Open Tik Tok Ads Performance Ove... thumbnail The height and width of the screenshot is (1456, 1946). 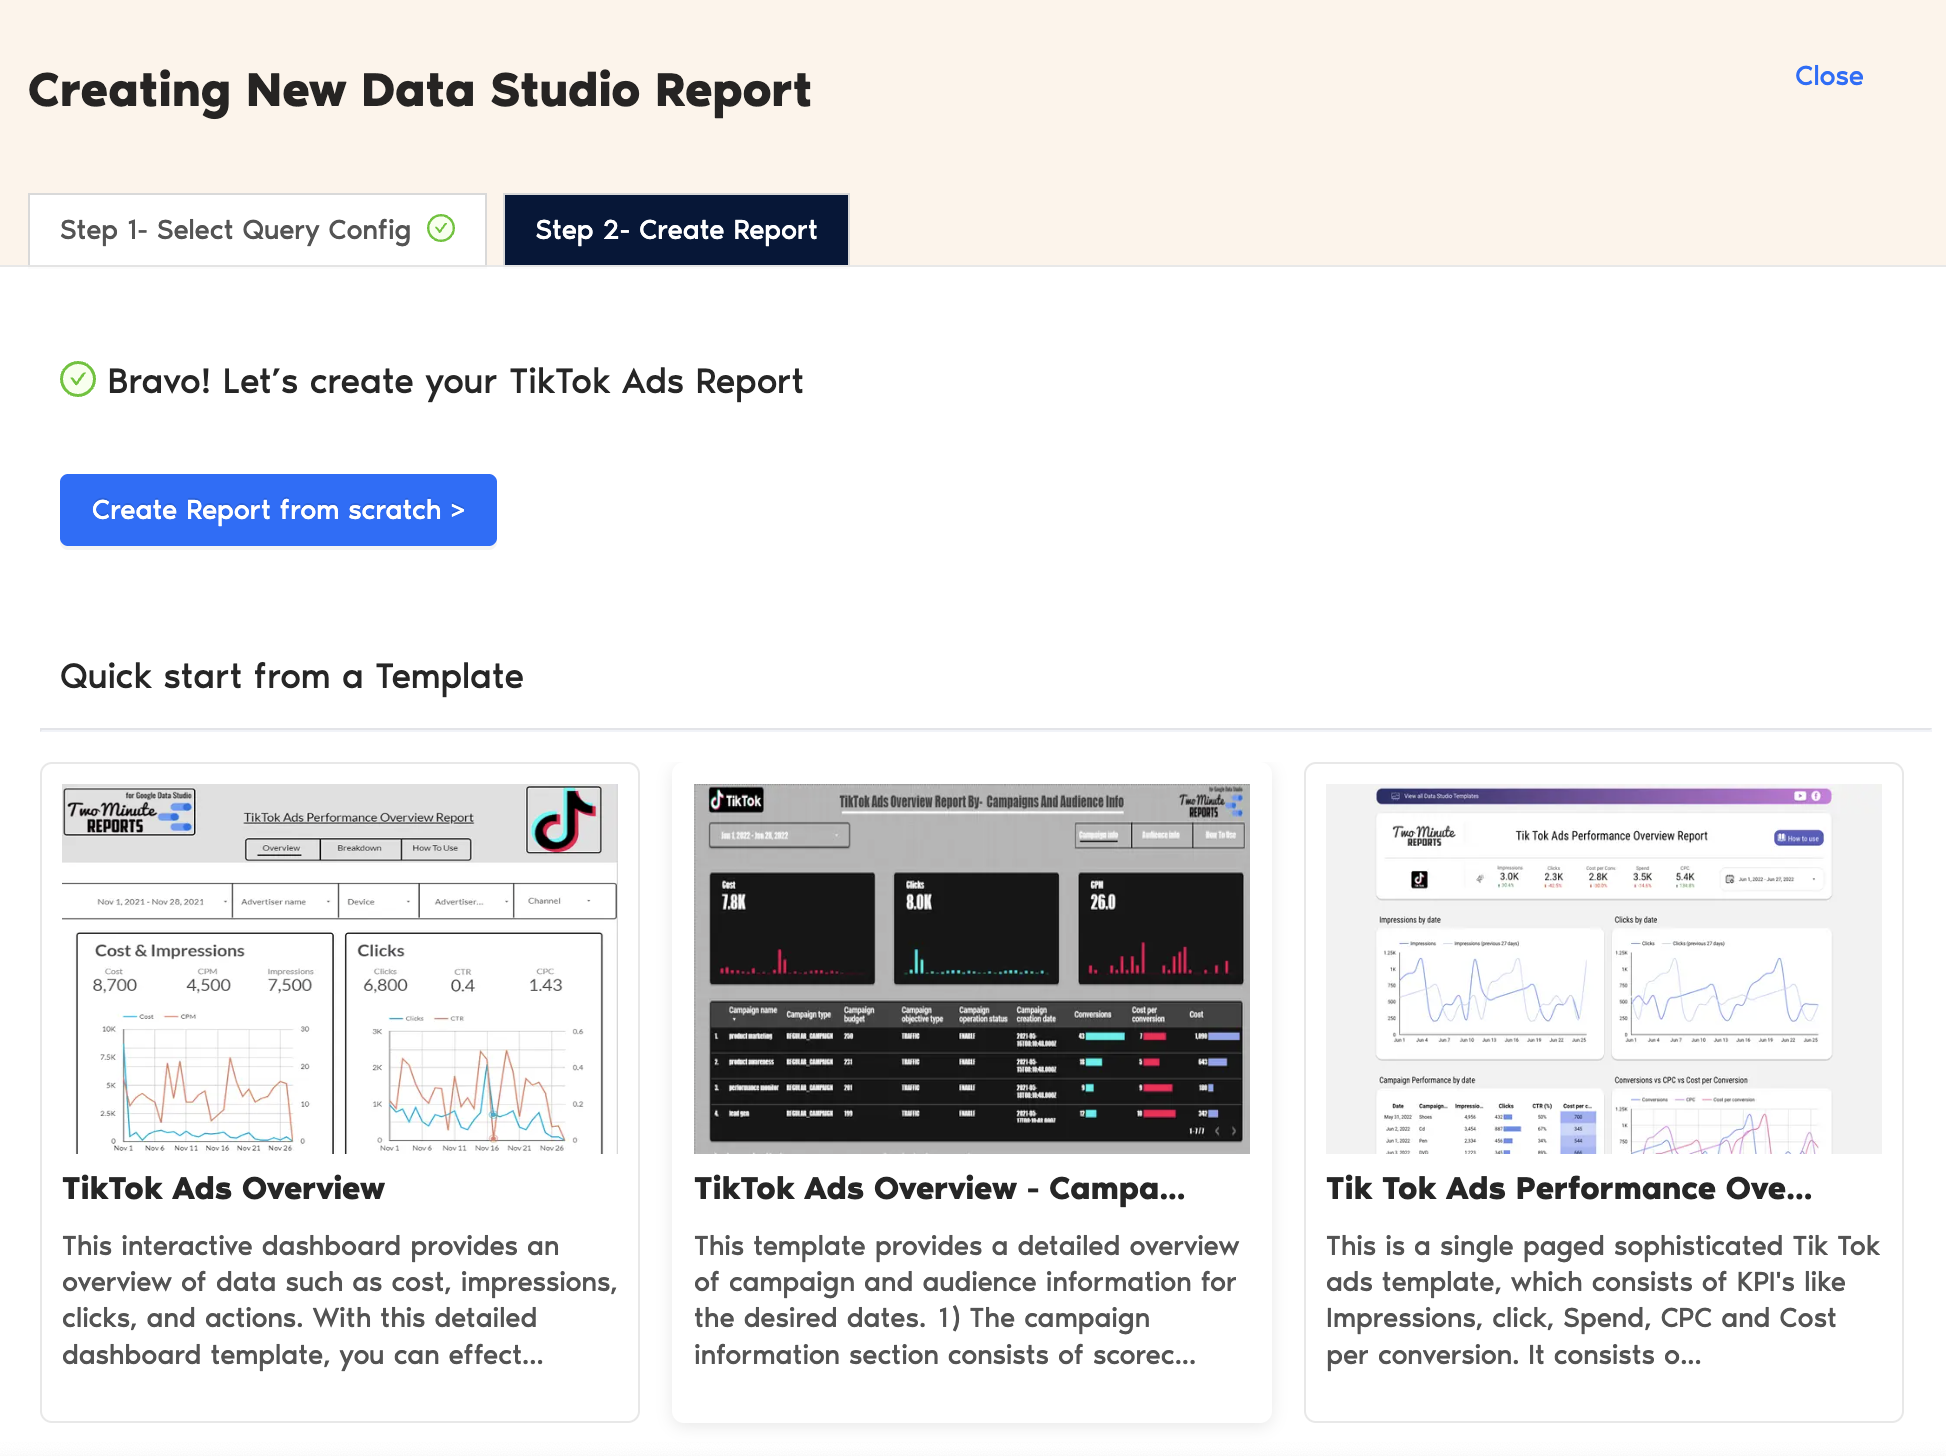(1604, 969)
